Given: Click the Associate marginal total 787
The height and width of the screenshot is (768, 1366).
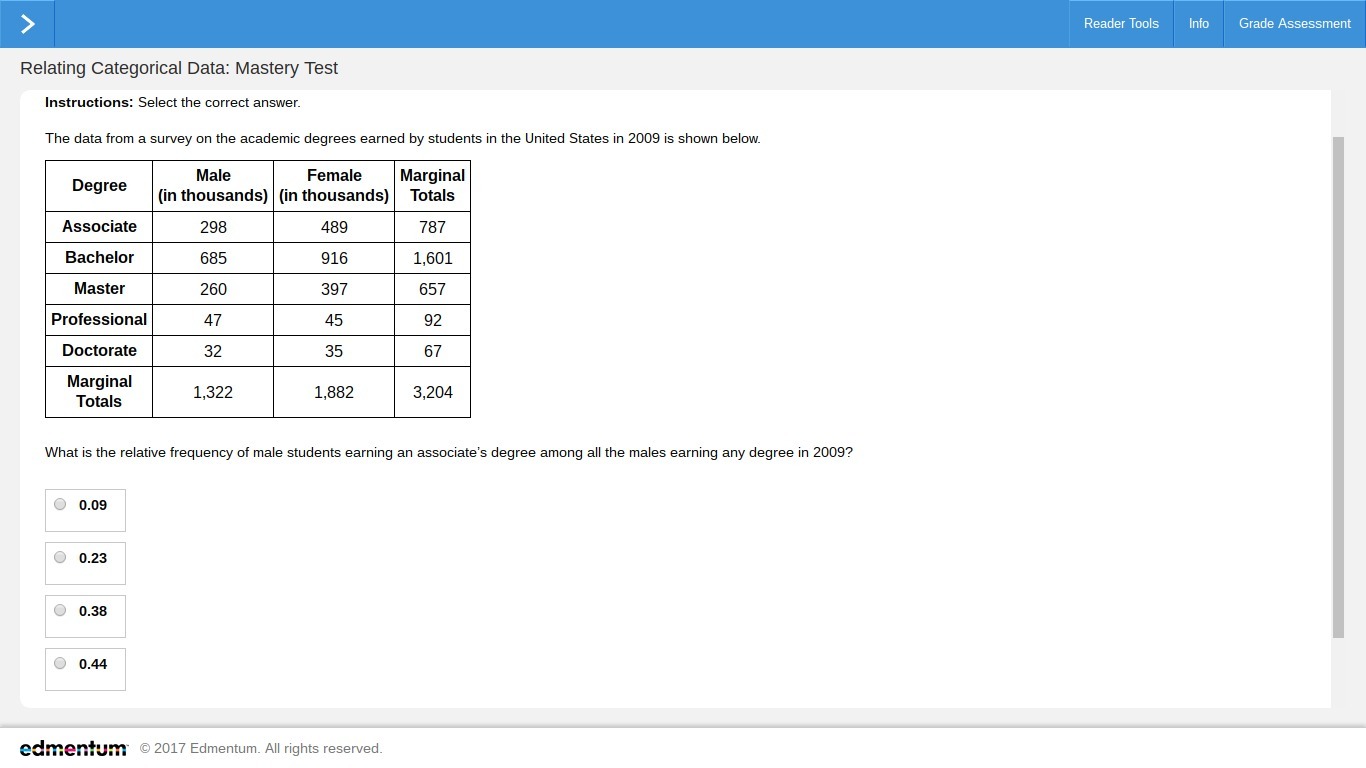Looking at the screenshot, I should point(432,227).
